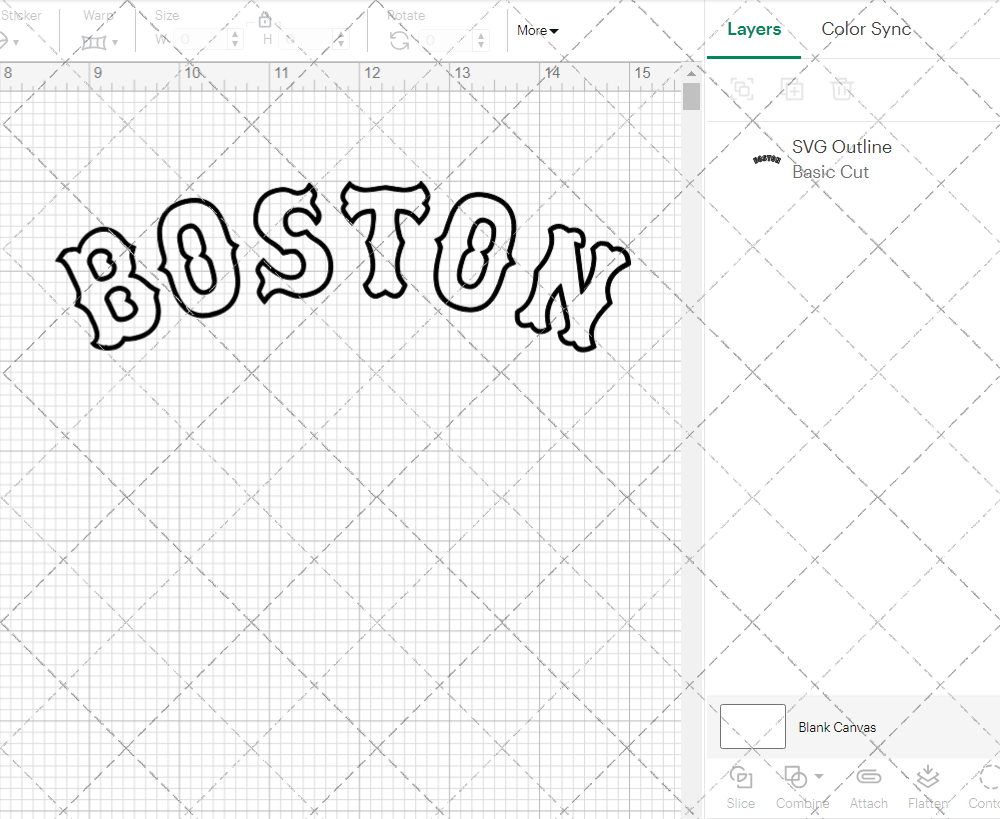The width and height of the screenshot is (1000, 819).
Task: Click the duplicate layer icon
Action: [742, 90]
